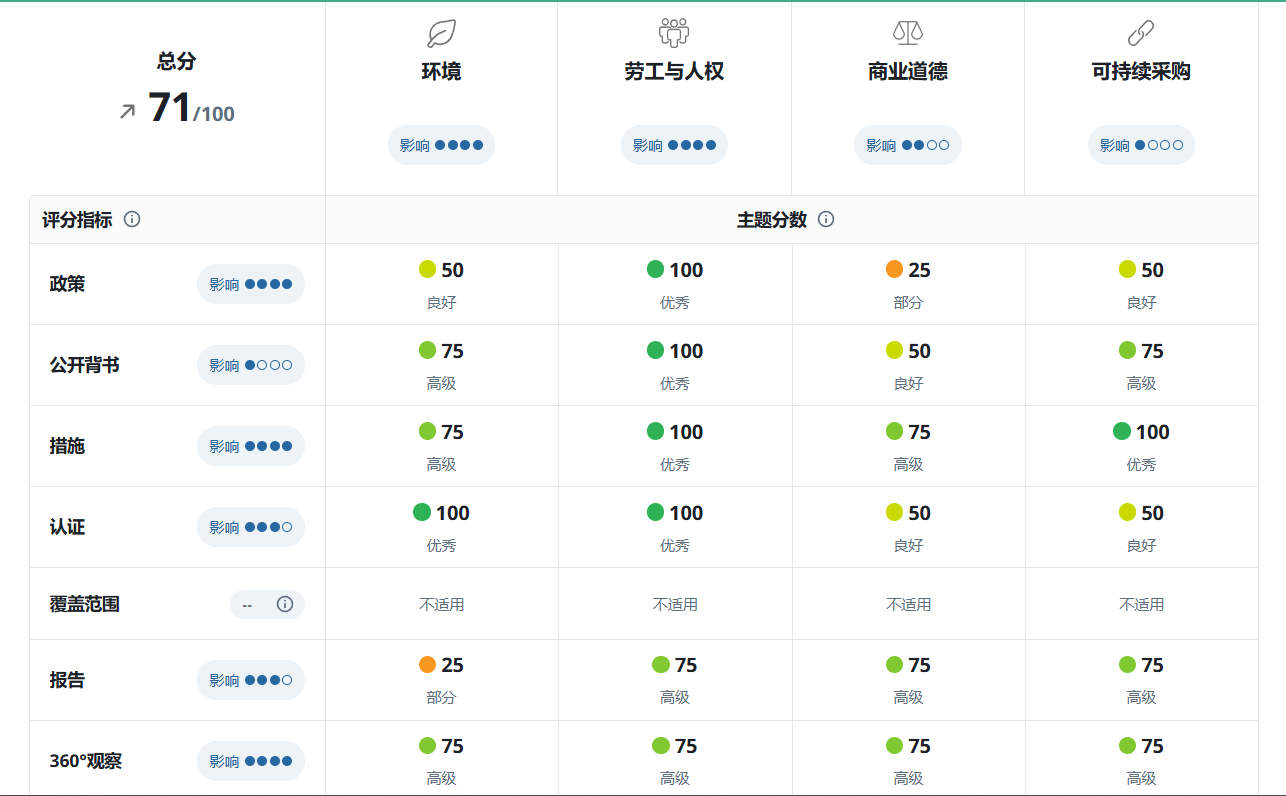Click the chain link icon above 可持续采购
1286x796 pixels.
(1141, 33)
